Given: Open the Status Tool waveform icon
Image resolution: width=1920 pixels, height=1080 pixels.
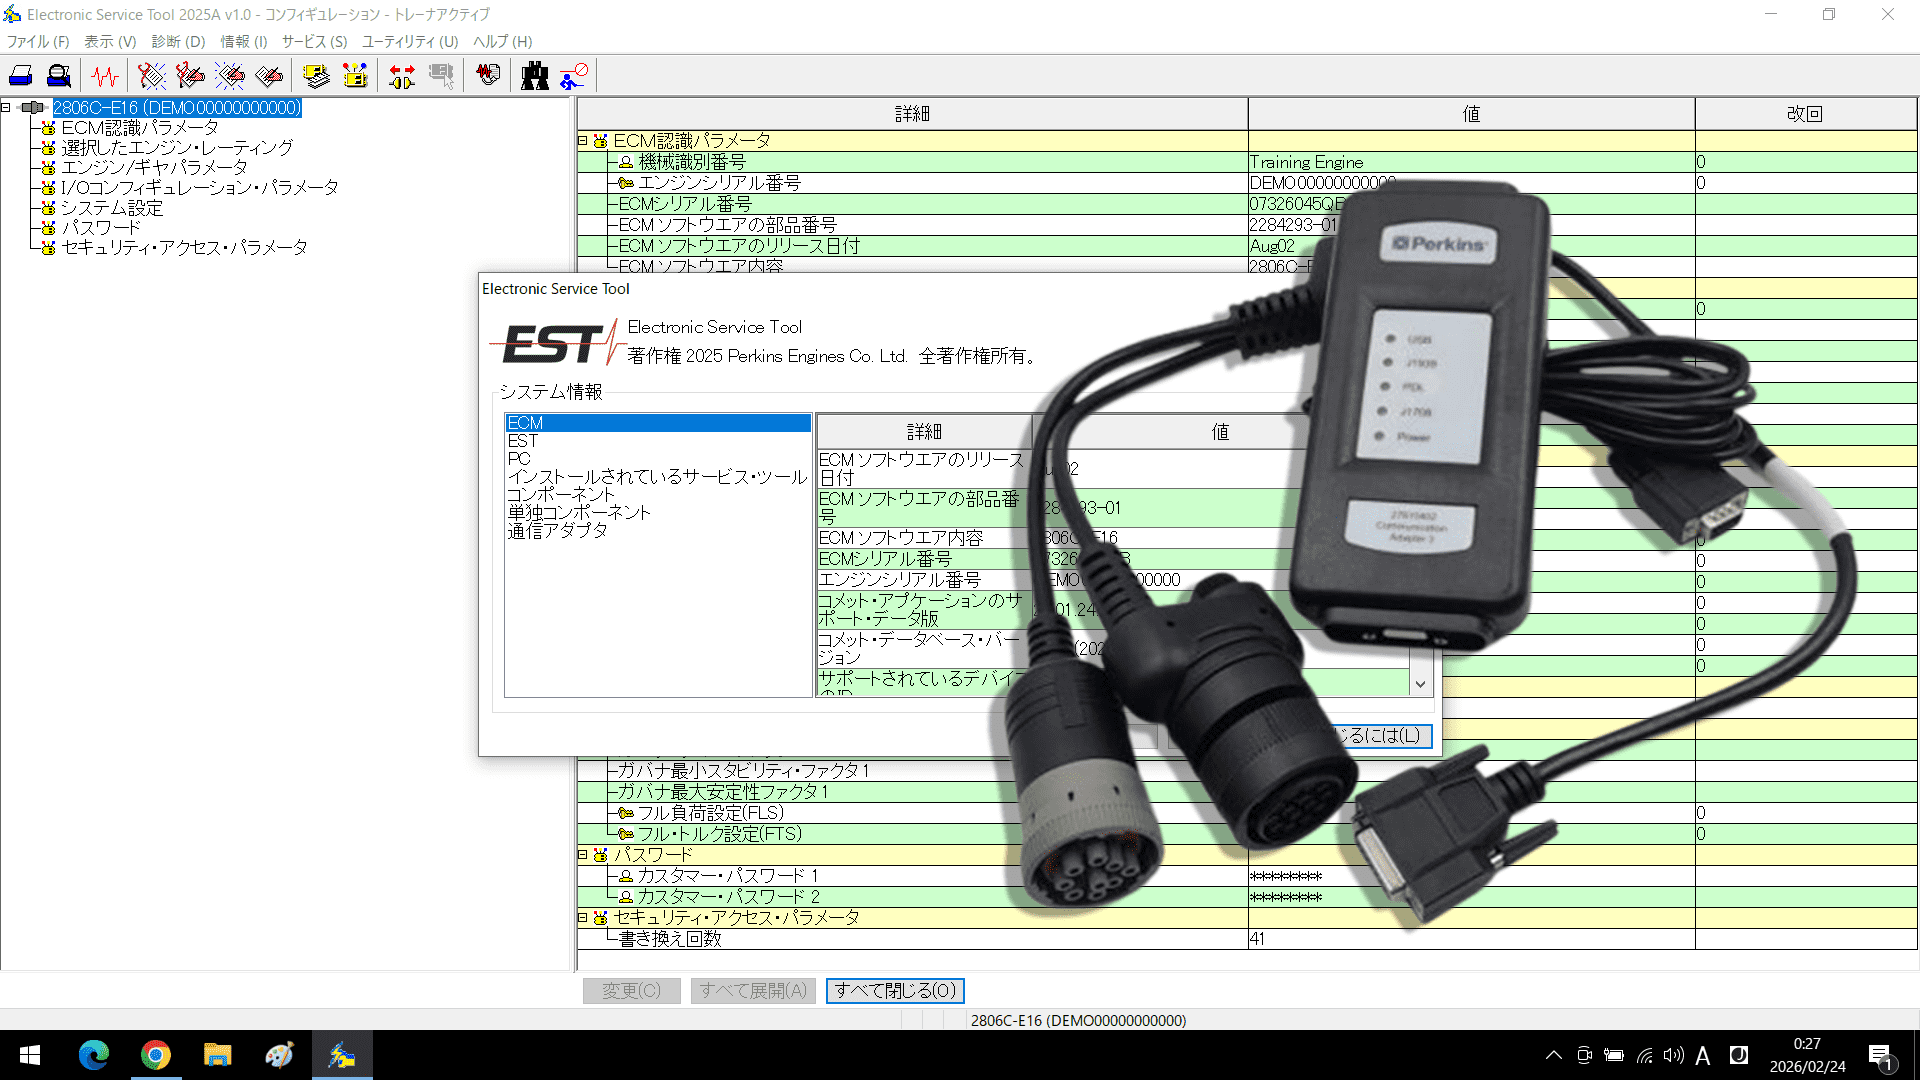Looking at the screenshot, I should pos(104,76).
